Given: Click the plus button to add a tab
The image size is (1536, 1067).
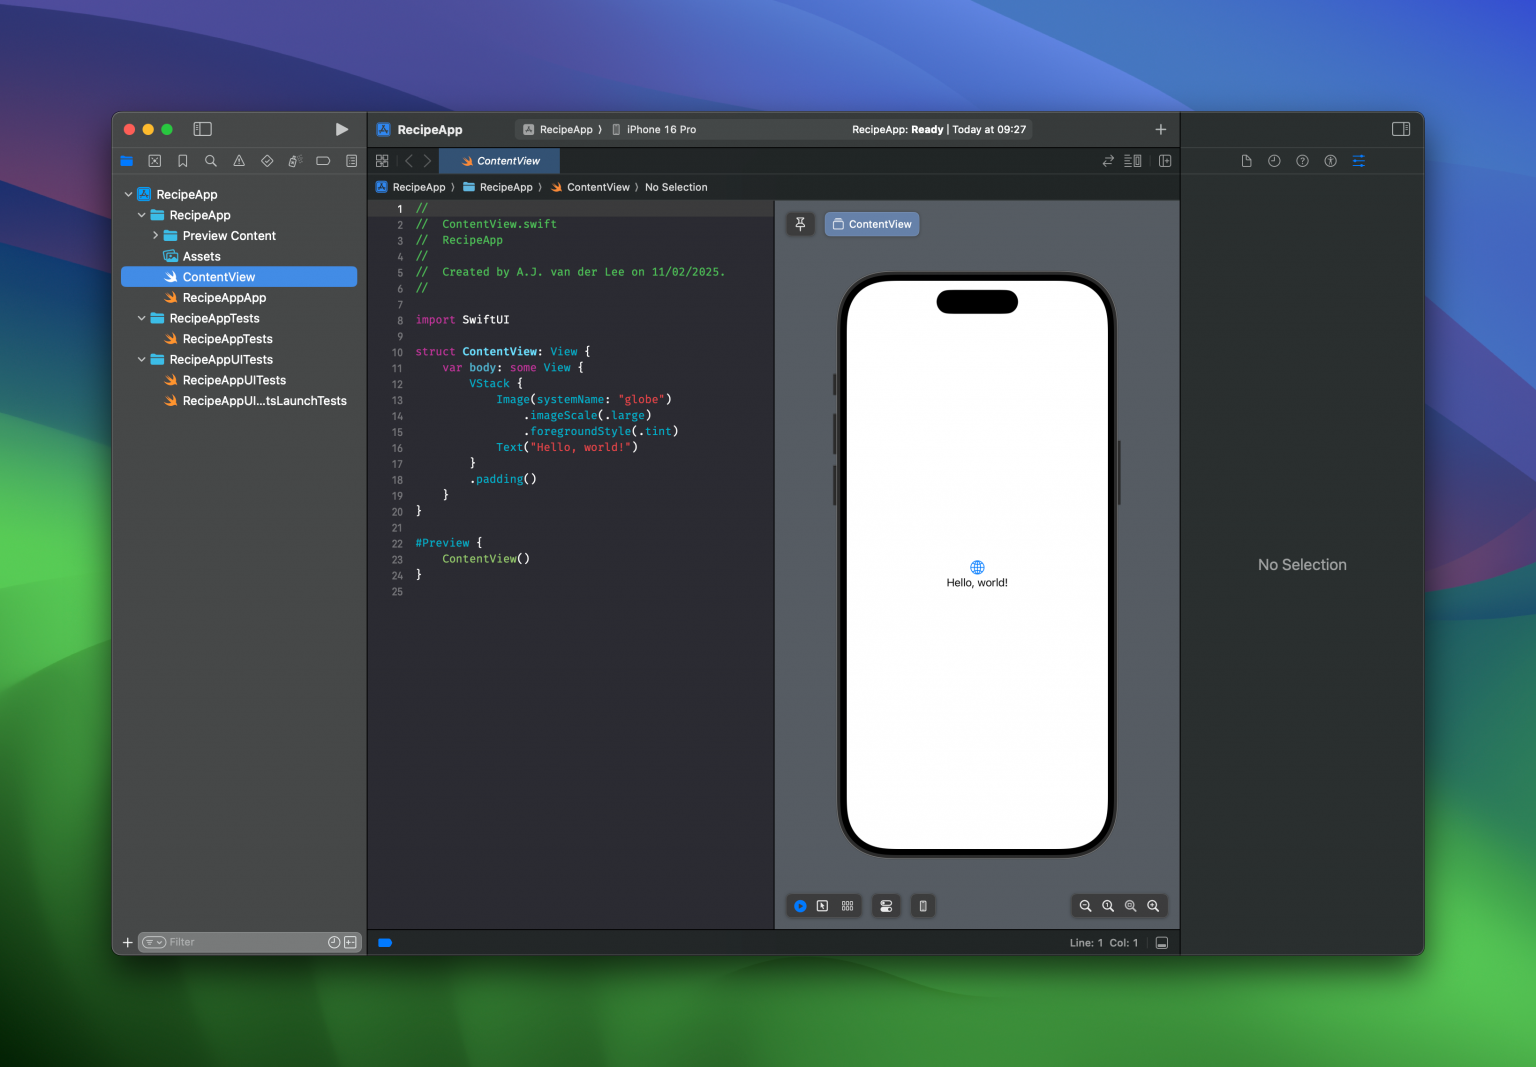Looking at the screenshot, I should pos(1160,129).
